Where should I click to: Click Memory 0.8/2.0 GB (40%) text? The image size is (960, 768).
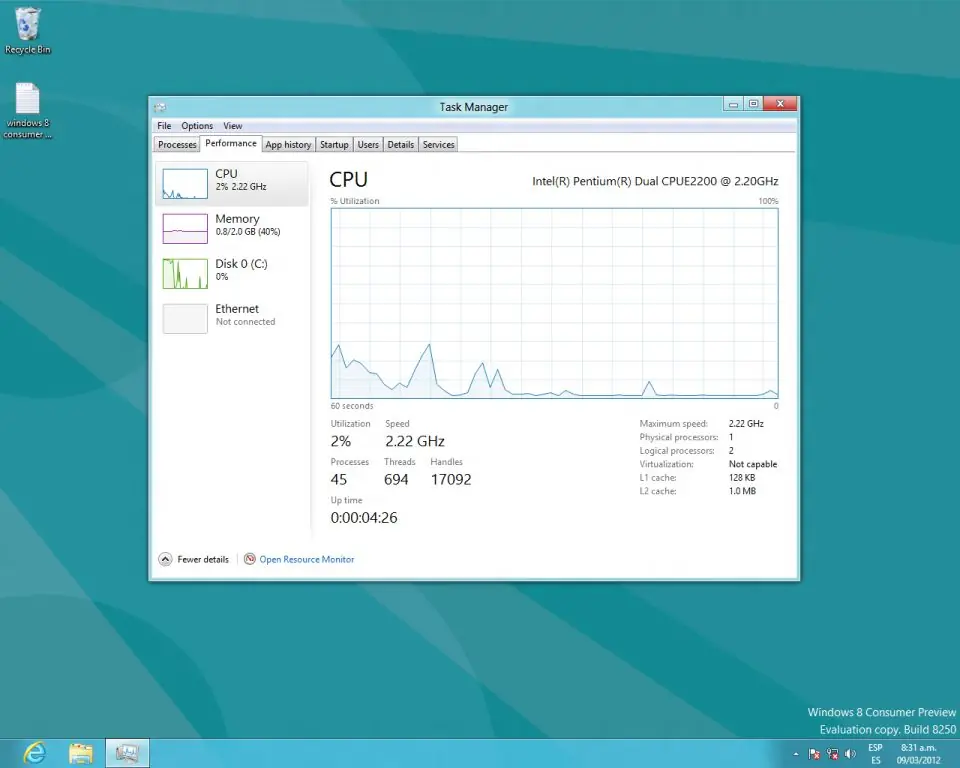click(247, 232)
